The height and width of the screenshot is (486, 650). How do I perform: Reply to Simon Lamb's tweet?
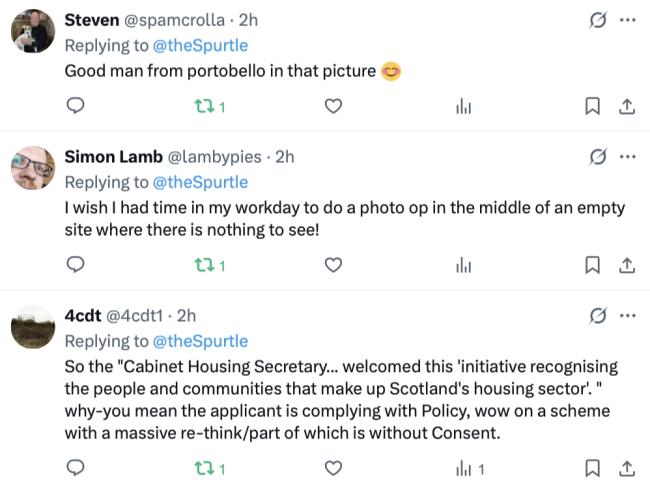pyautogui.click(x=75, y=265)
